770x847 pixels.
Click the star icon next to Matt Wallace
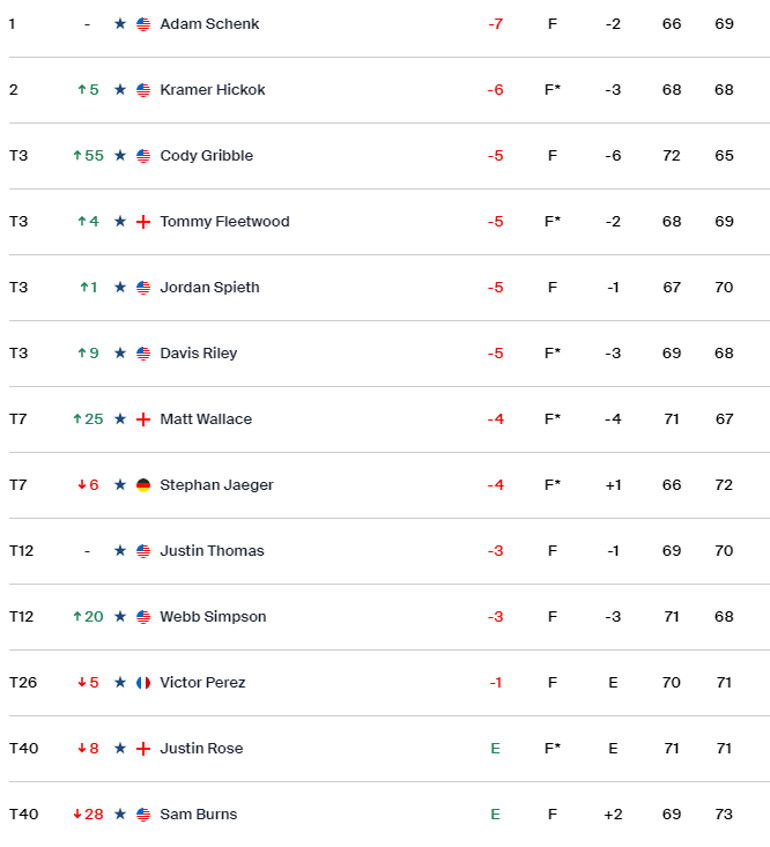coord(120,419)
